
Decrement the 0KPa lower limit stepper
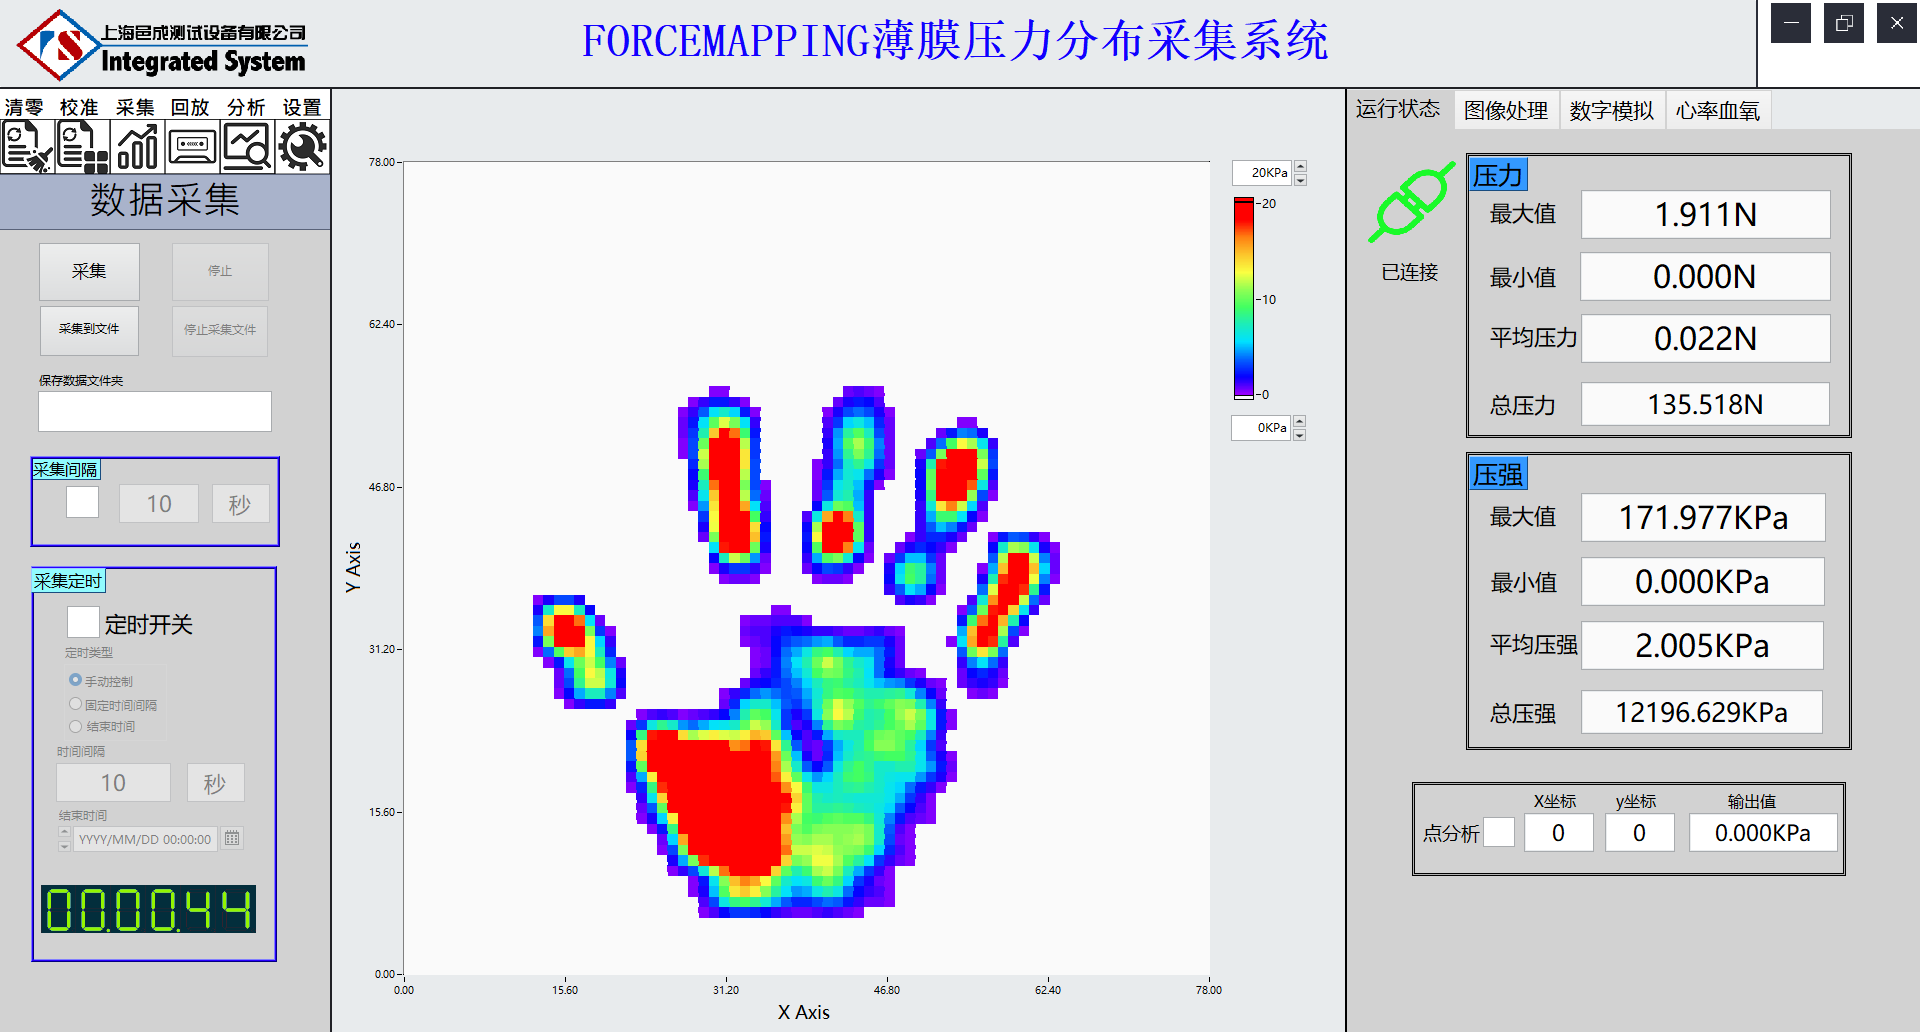pos(1300,434)
